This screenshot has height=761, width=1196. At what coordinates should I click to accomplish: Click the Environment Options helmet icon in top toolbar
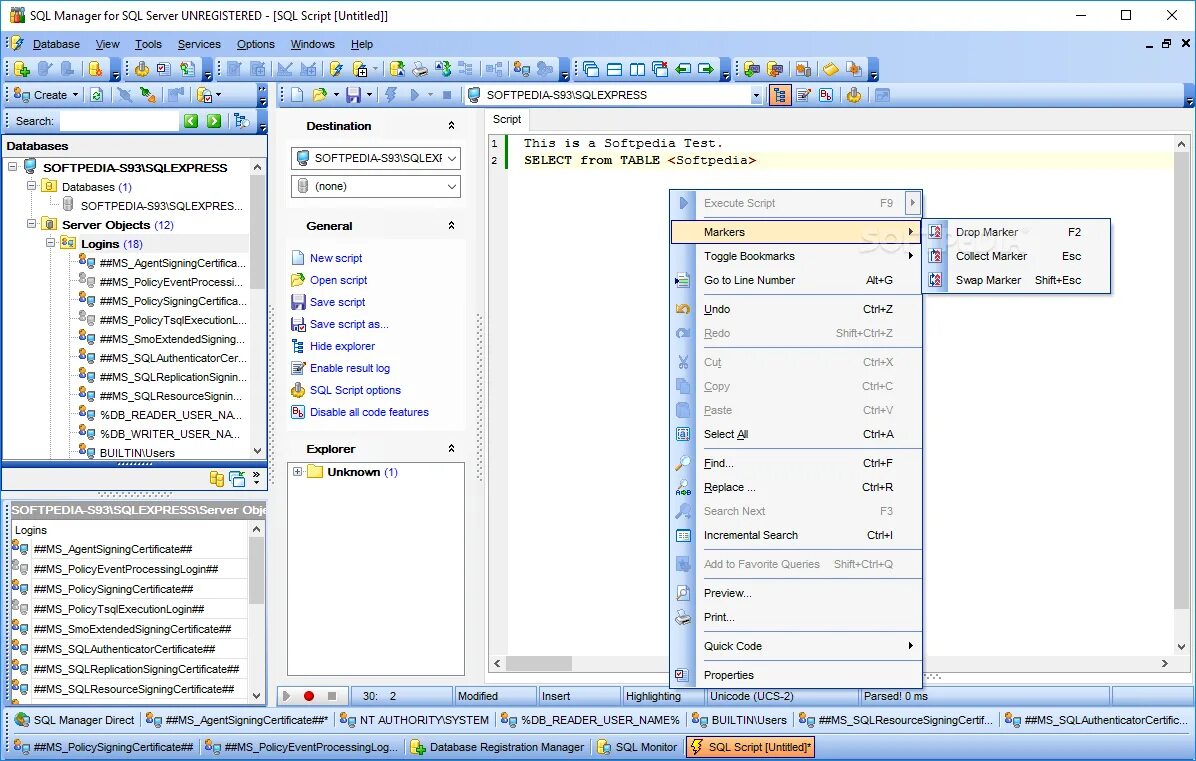(x=142, y=69)
